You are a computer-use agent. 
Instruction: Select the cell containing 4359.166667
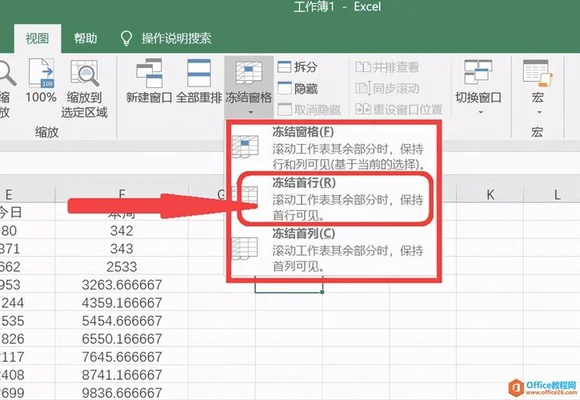122,303
